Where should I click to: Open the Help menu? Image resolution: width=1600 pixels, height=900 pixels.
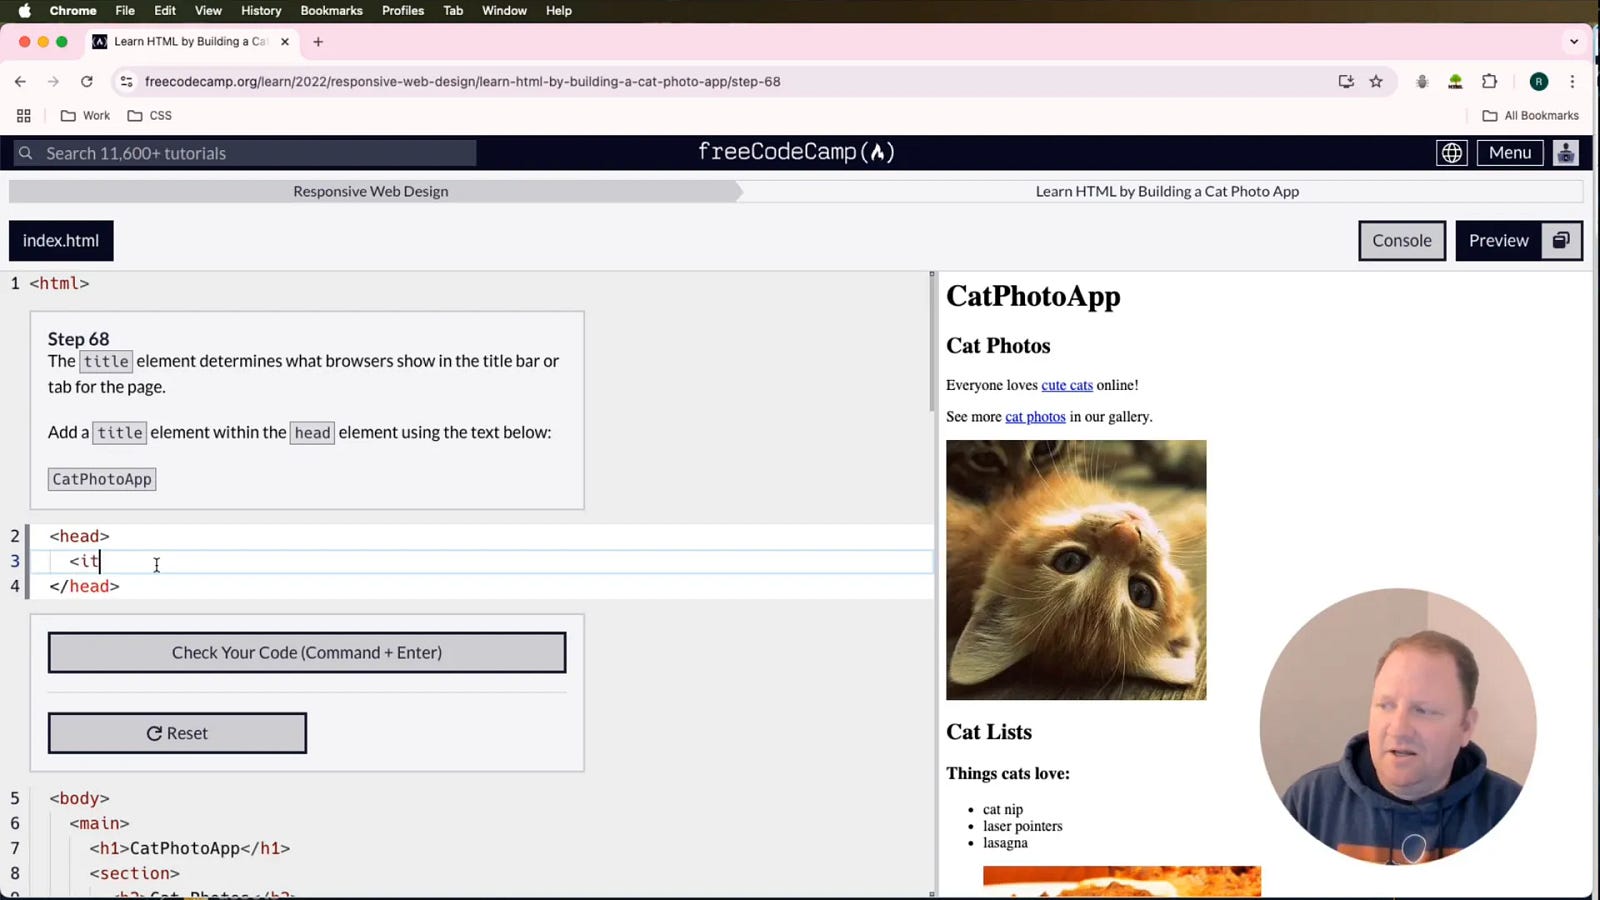559,11
